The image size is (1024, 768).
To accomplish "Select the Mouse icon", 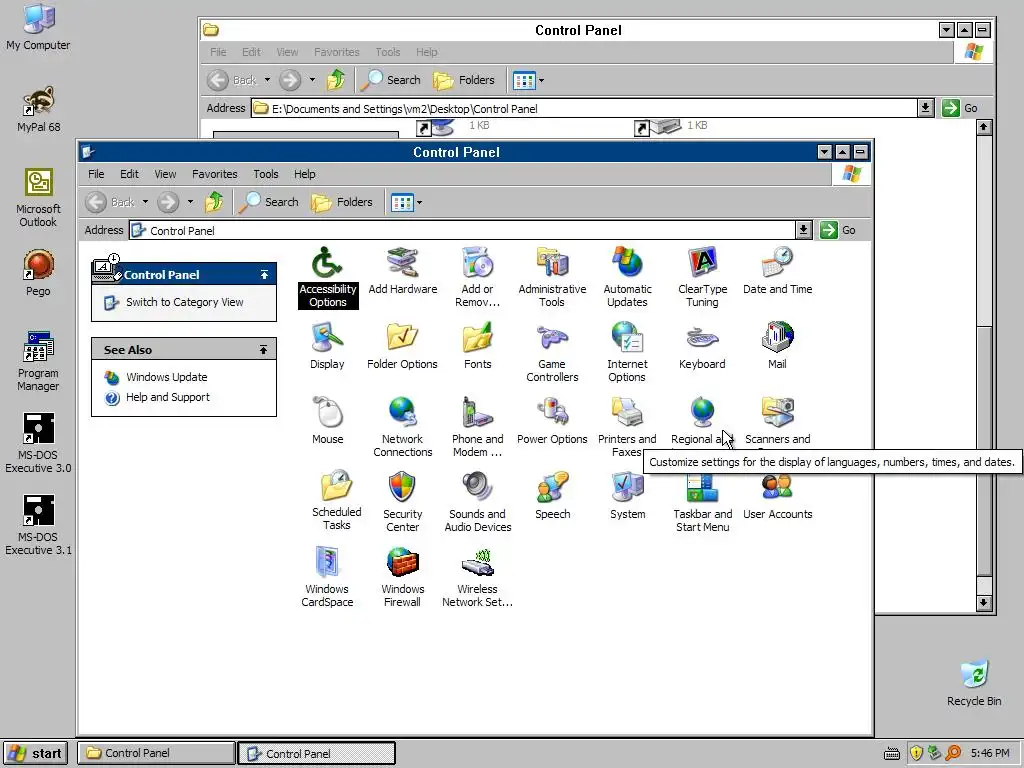I will click(327, 421).
